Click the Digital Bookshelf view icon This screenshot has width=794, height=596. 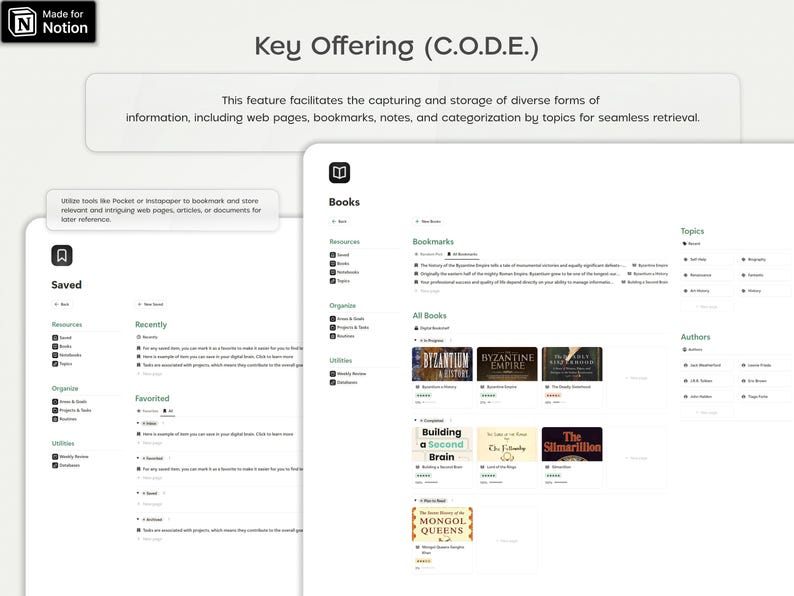416,328
